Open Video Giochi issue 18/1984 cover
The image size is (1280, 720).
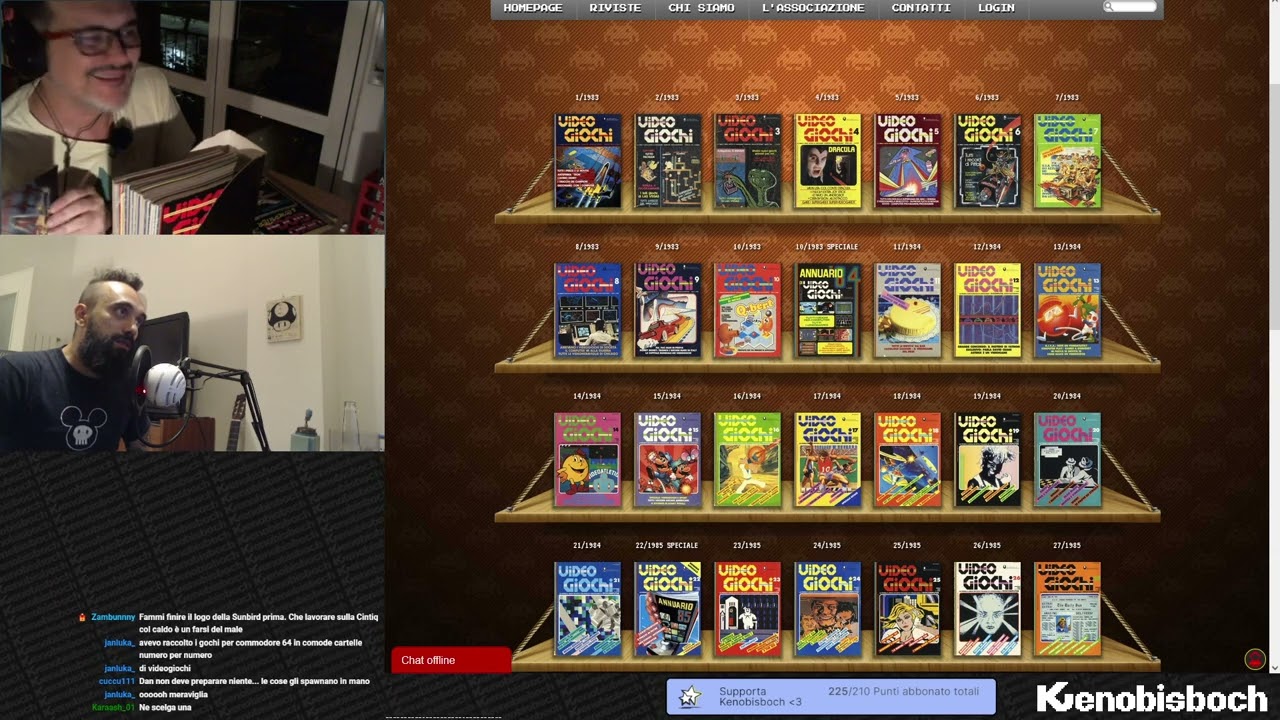(908, 460)
